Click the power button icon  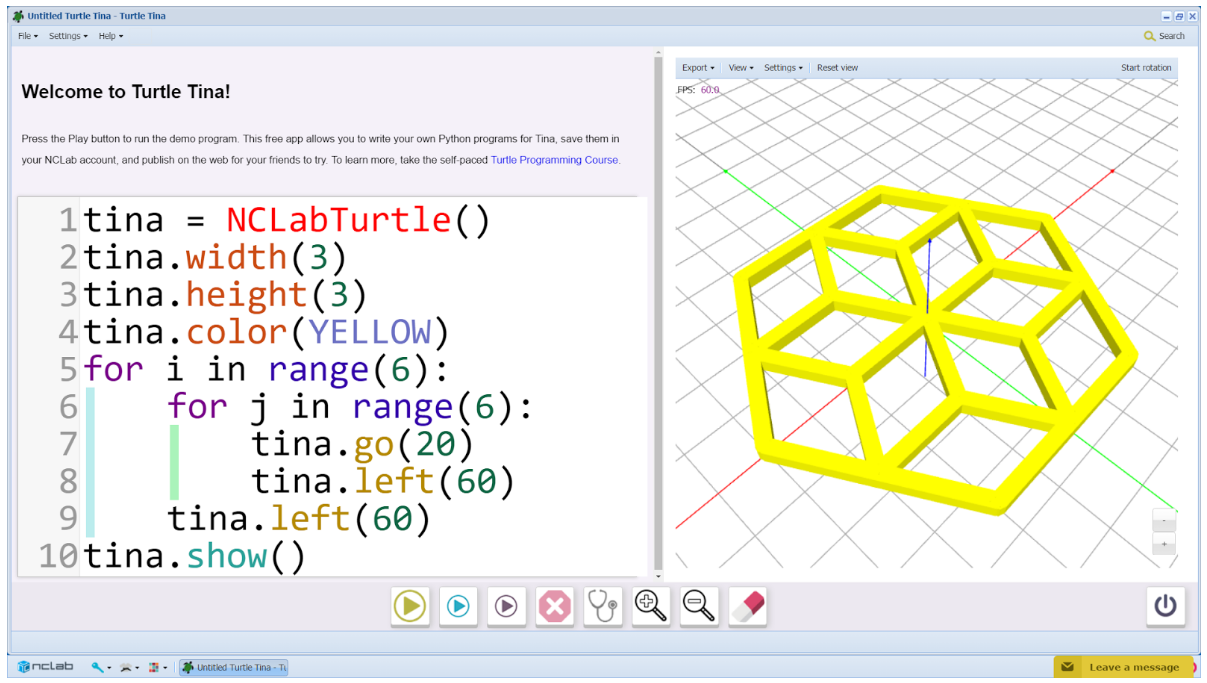[x=1165, y=606]
